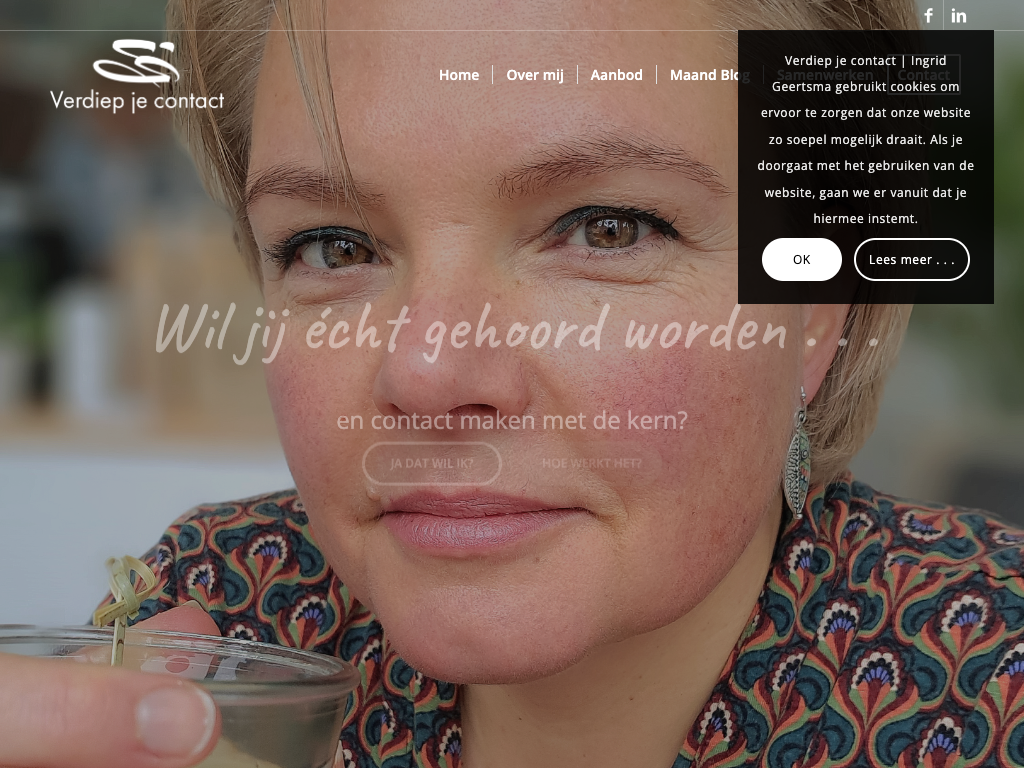The width and height of the screenshot is (1024, 768).
Task: Open the 'Over mij' menu item
Action: (x=535, y=75)
